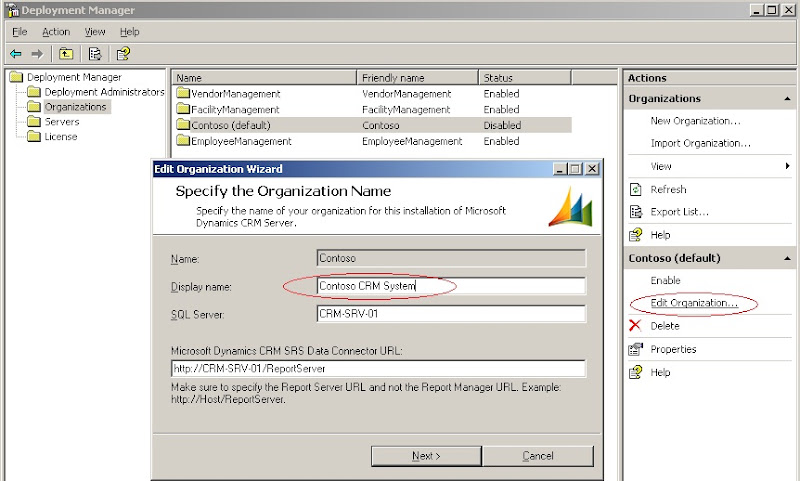800x481 pixels.
Task: Click the FacilityManagement folder icon
Action: click(x=183, y=109)
